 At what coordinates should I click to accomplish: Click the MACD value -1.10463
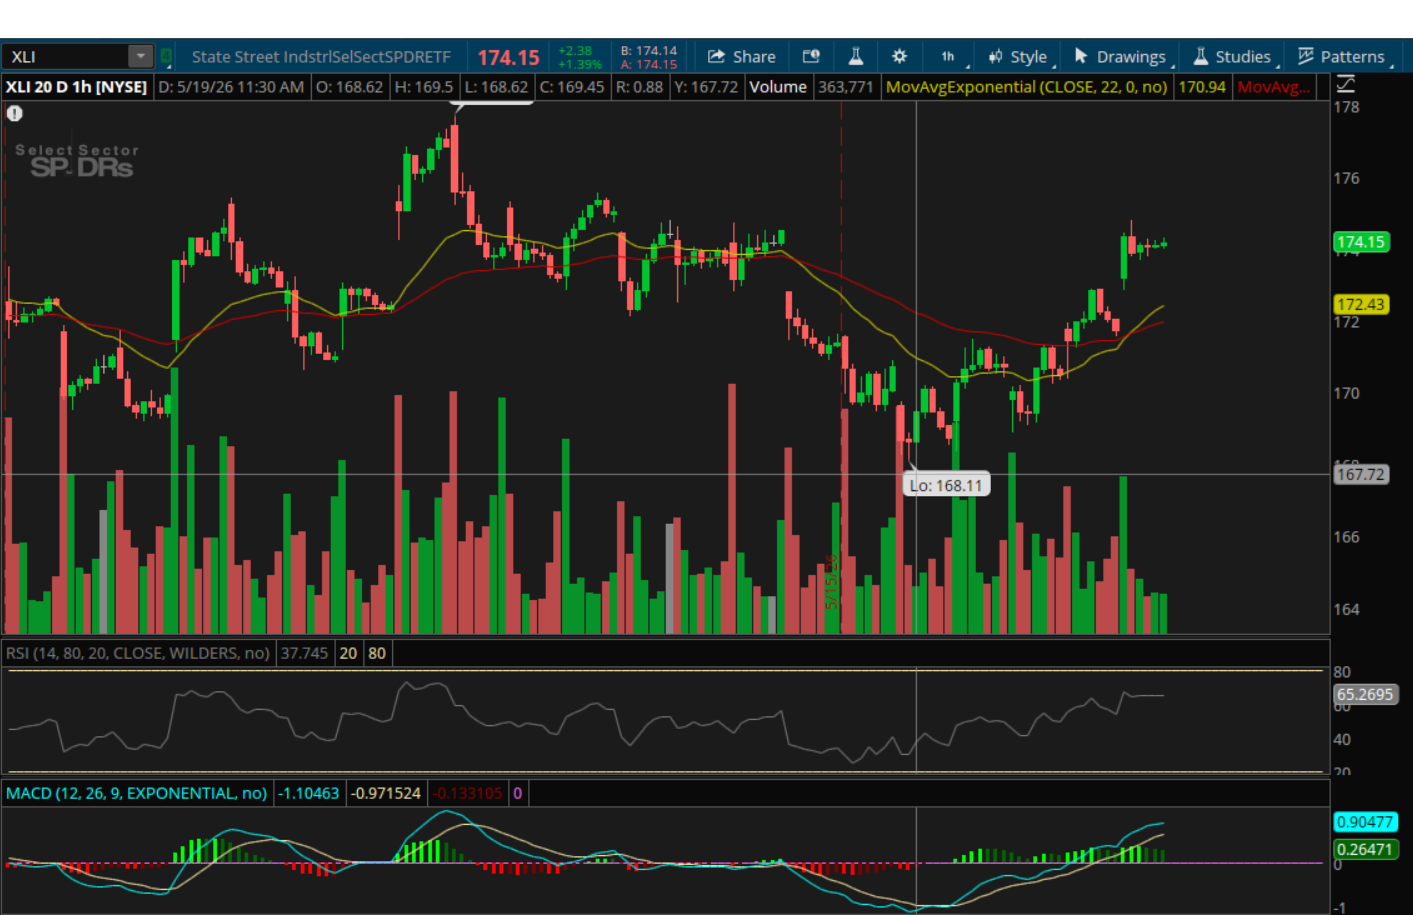pyautogui.click(x=309, y=793)
